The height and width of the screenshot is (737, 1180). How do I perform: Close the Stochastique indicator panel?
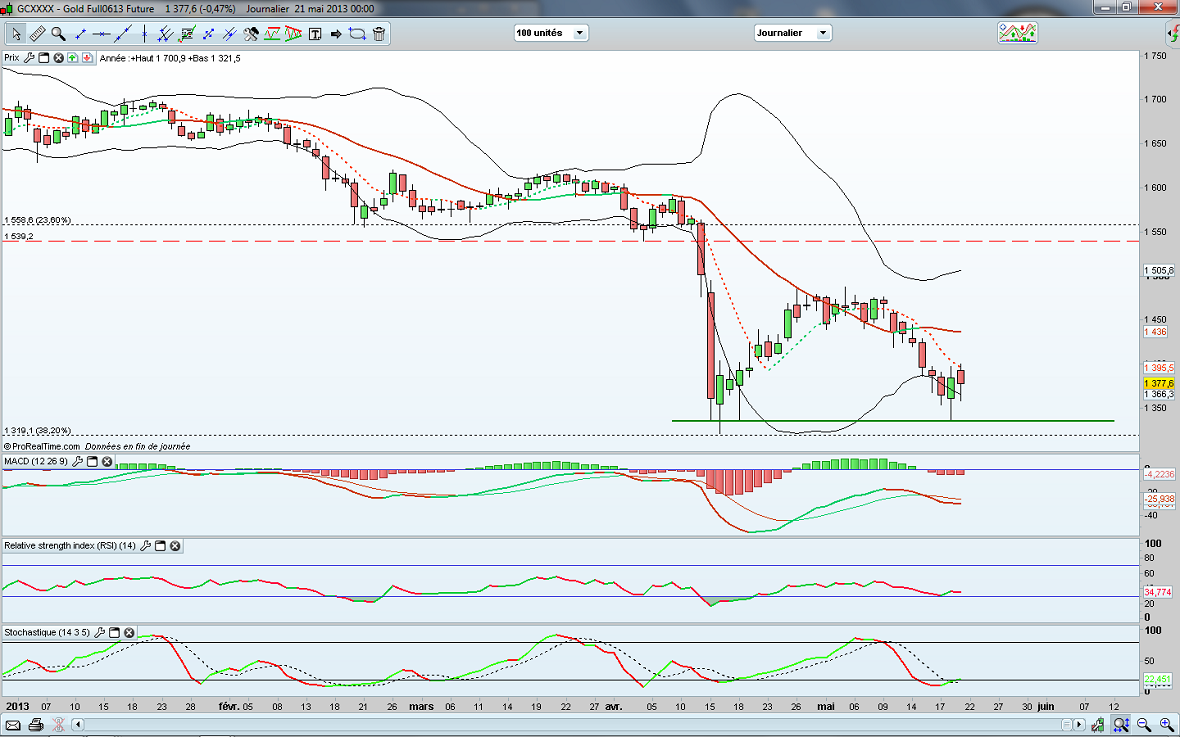[129, 633]
